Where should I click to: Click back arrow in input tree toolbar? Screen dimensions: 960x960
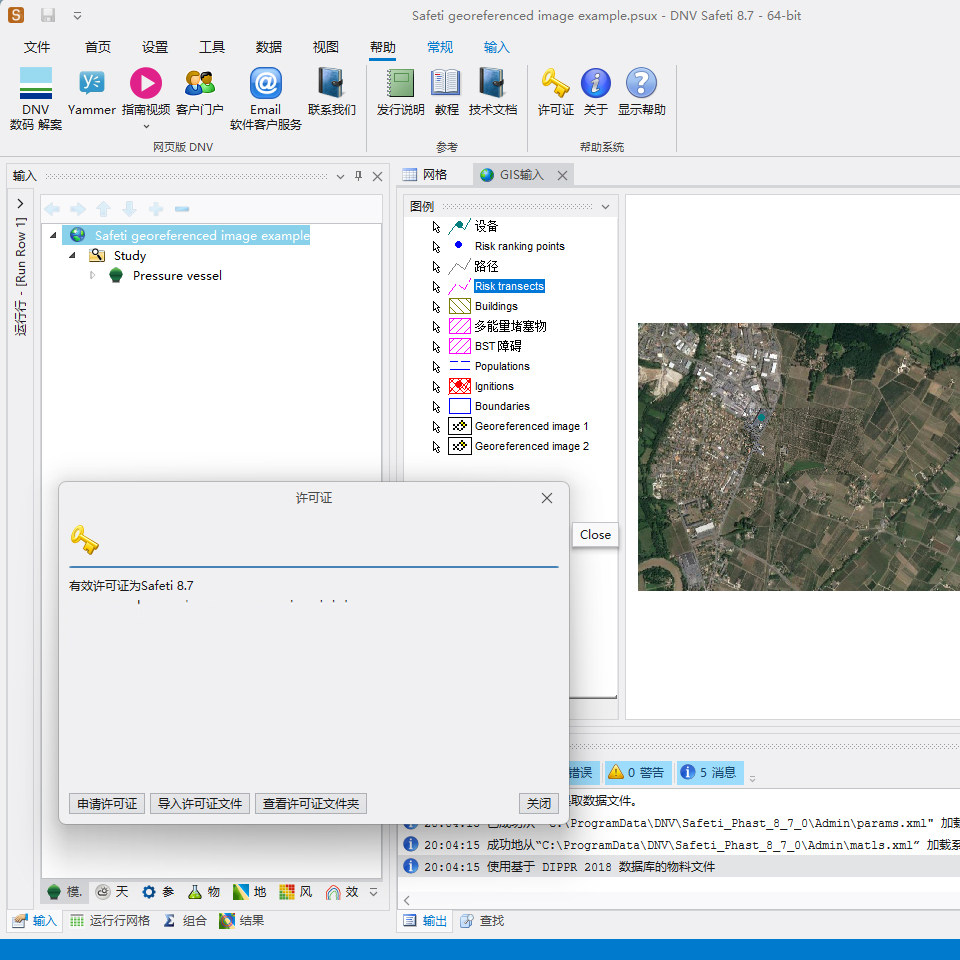click(x=52, y=209)
